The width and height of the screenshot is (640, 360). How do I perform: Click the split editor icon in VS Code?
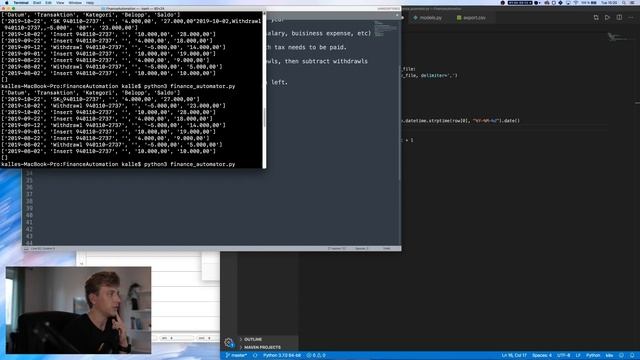(x=619, y=18)
